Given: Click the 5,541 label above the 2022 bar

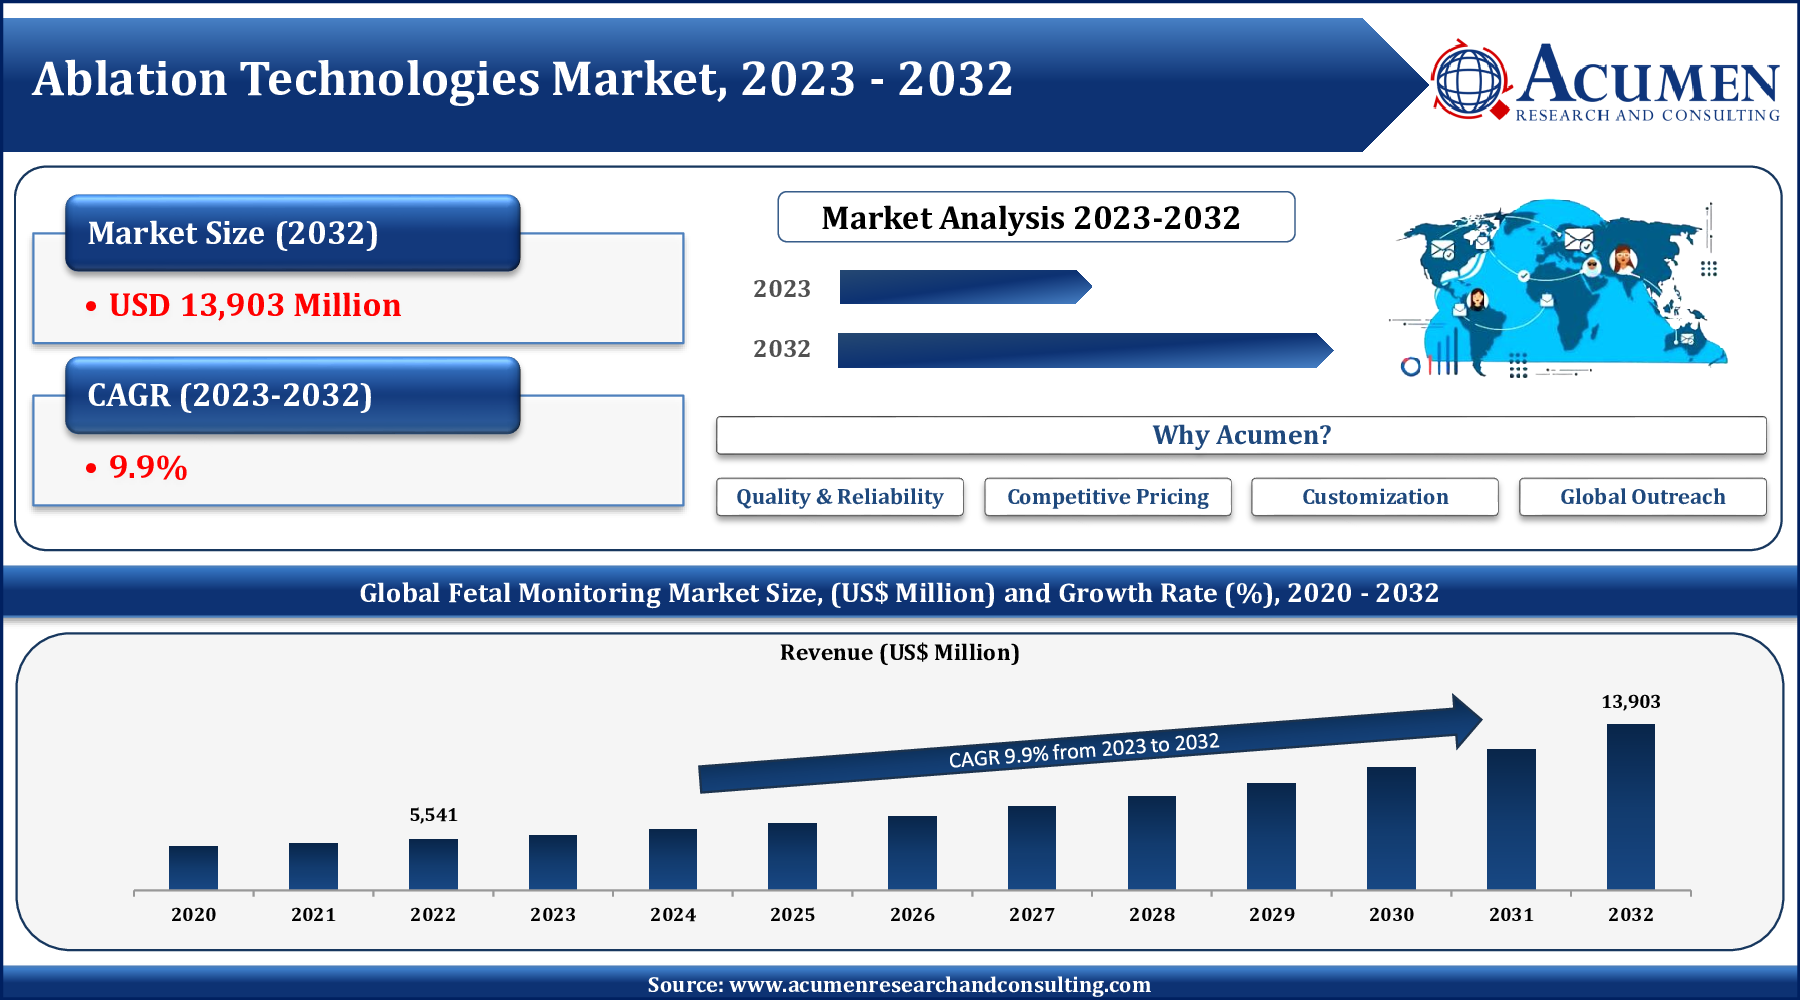Looking at the screenshot, I should tap(433, 814).
